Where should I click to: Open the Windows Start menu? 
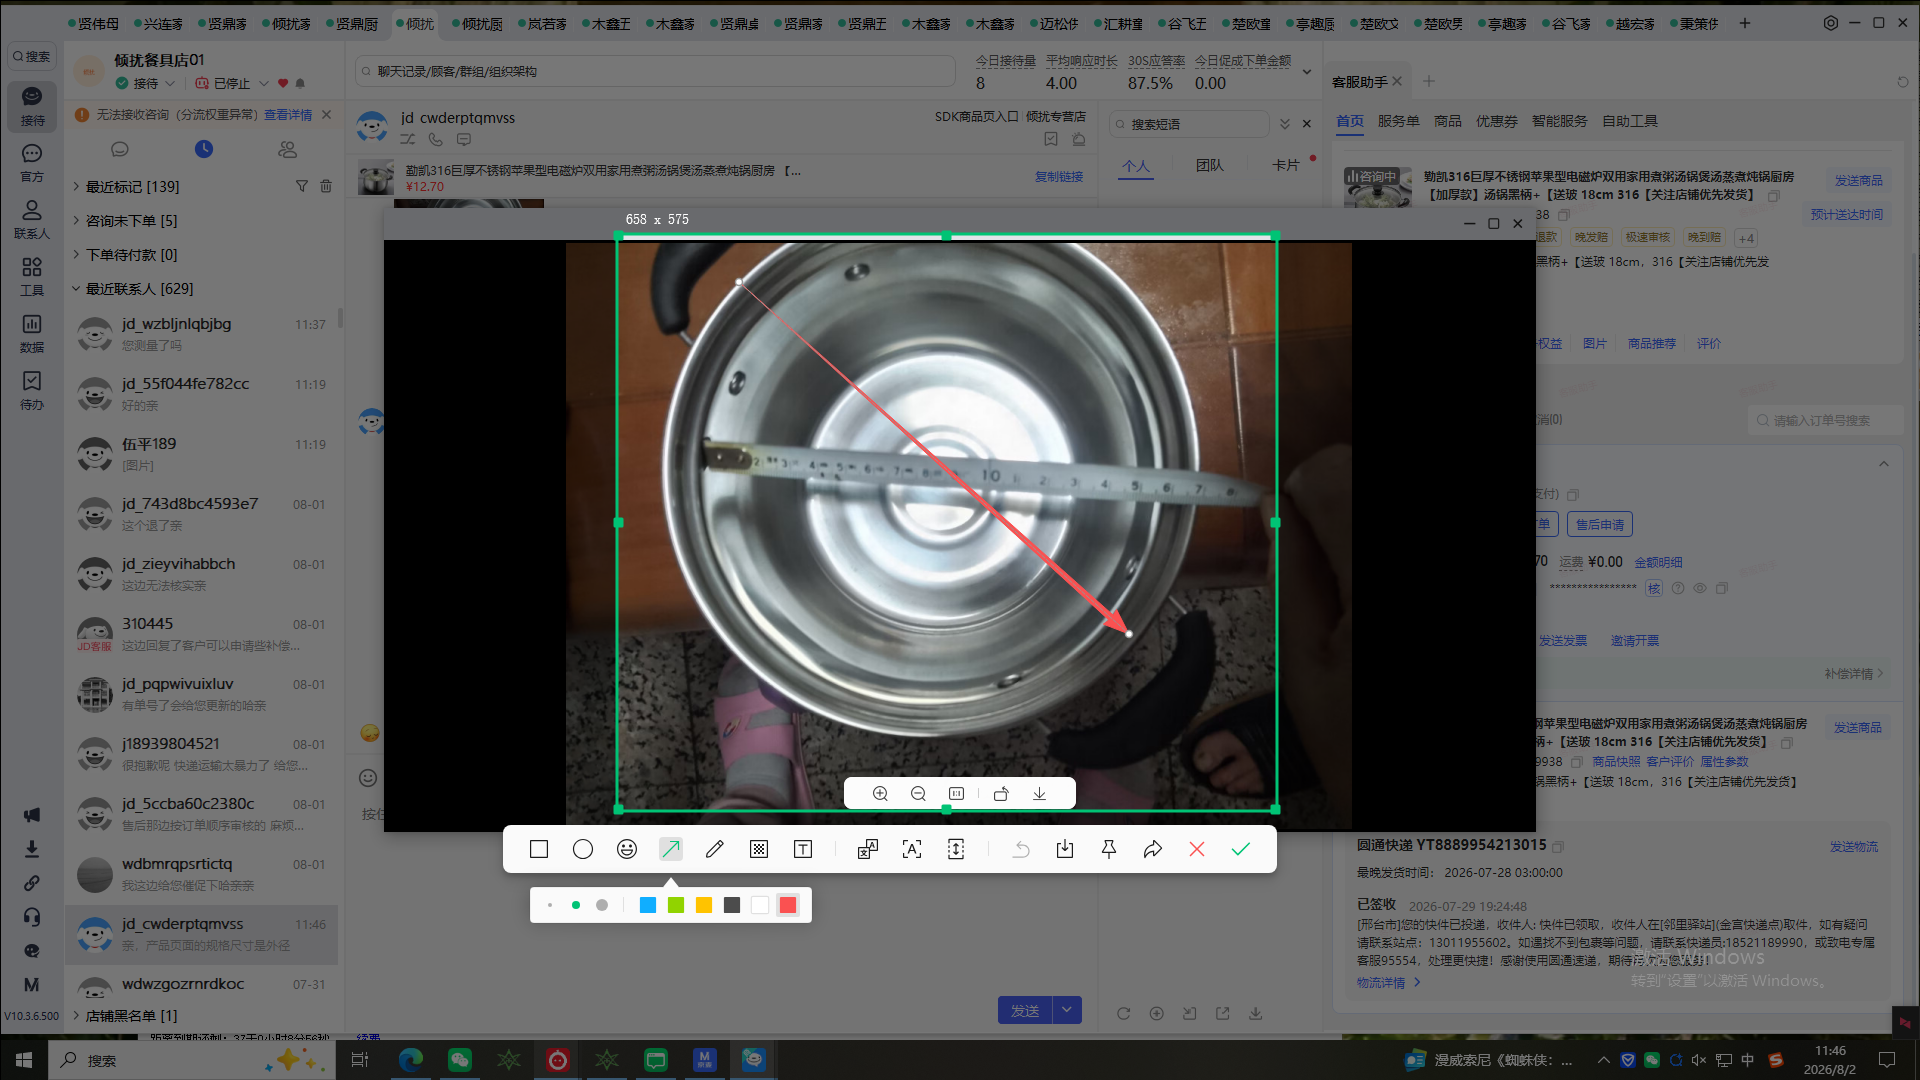pos(24,1060)
